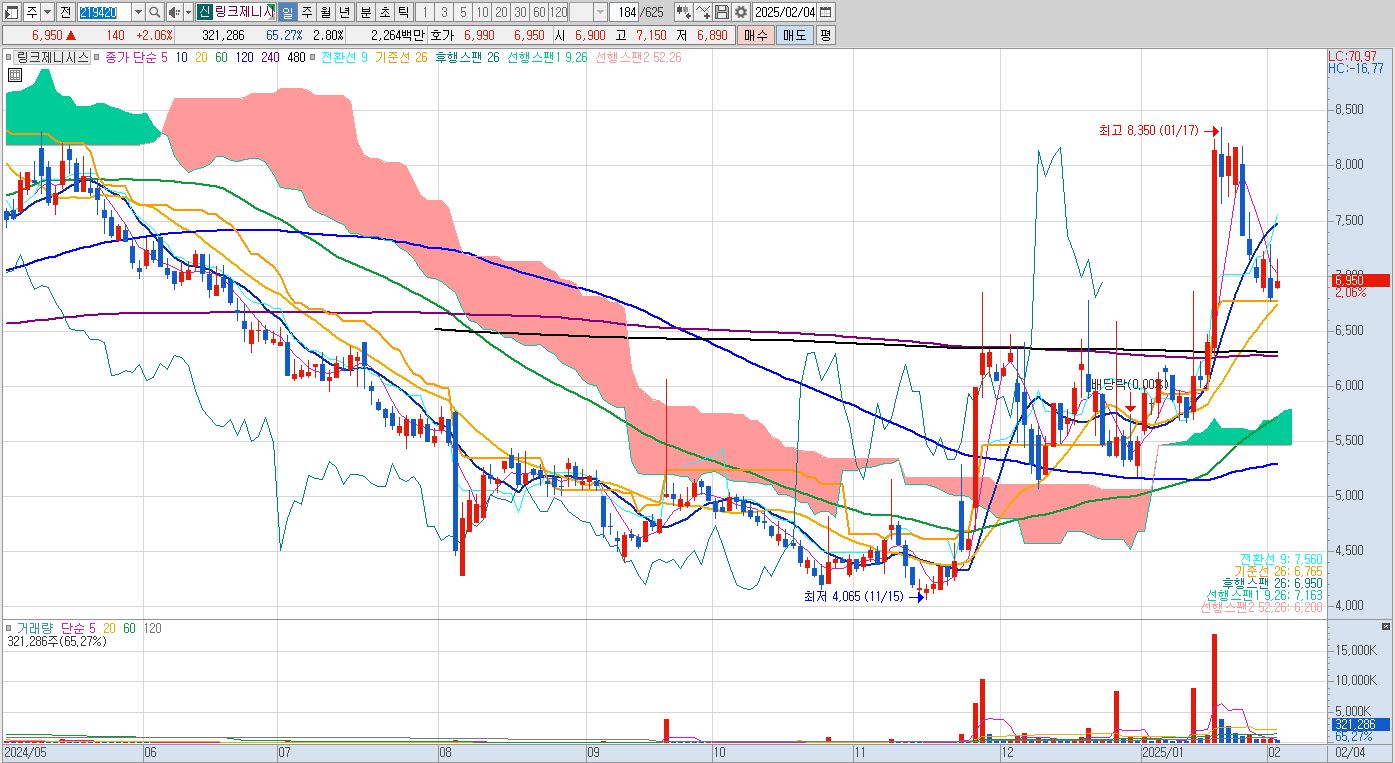Click the 최저 4,065 (11/15) annotation
1395x763 pixels.
click(855, 597)
